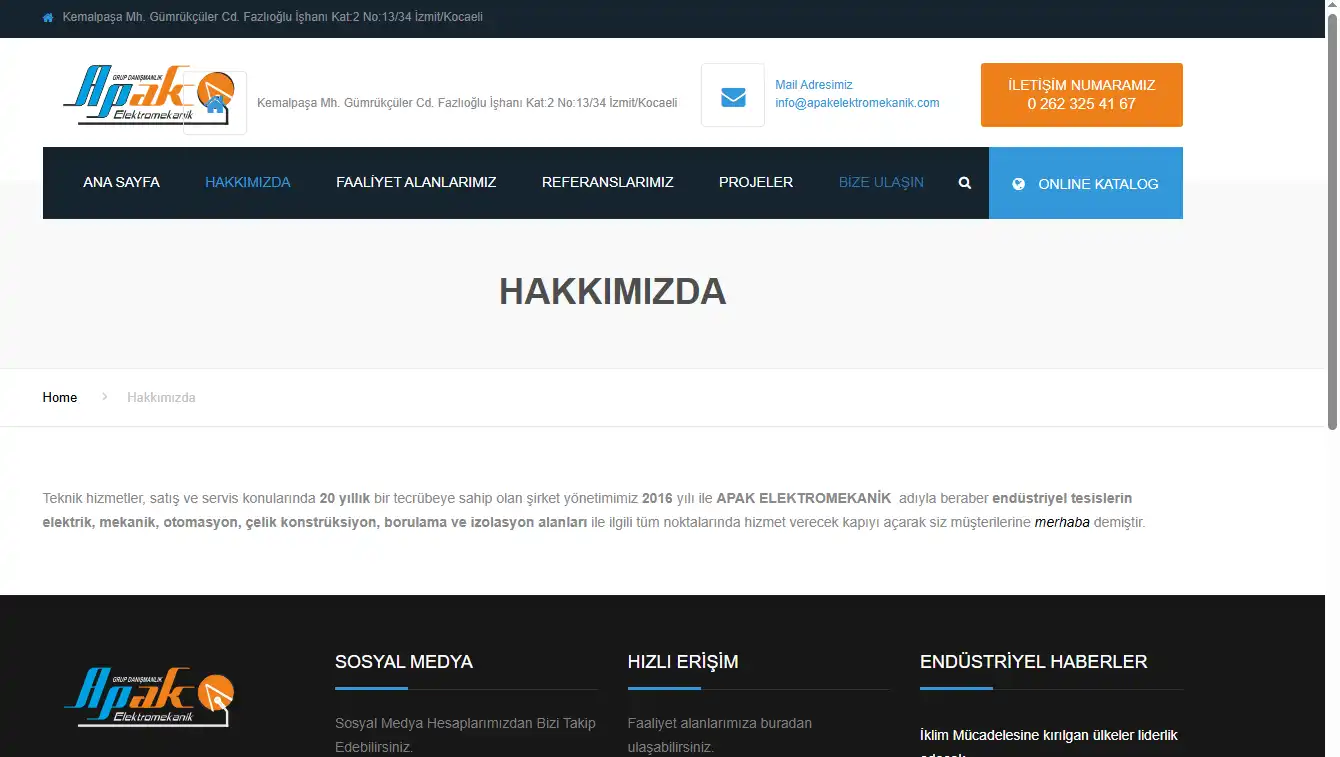Screen dimensions: 1340x757
Task: Click the Hakkımızda breadcrumb text
Action: pyautogui.click(x=161, y=397)
